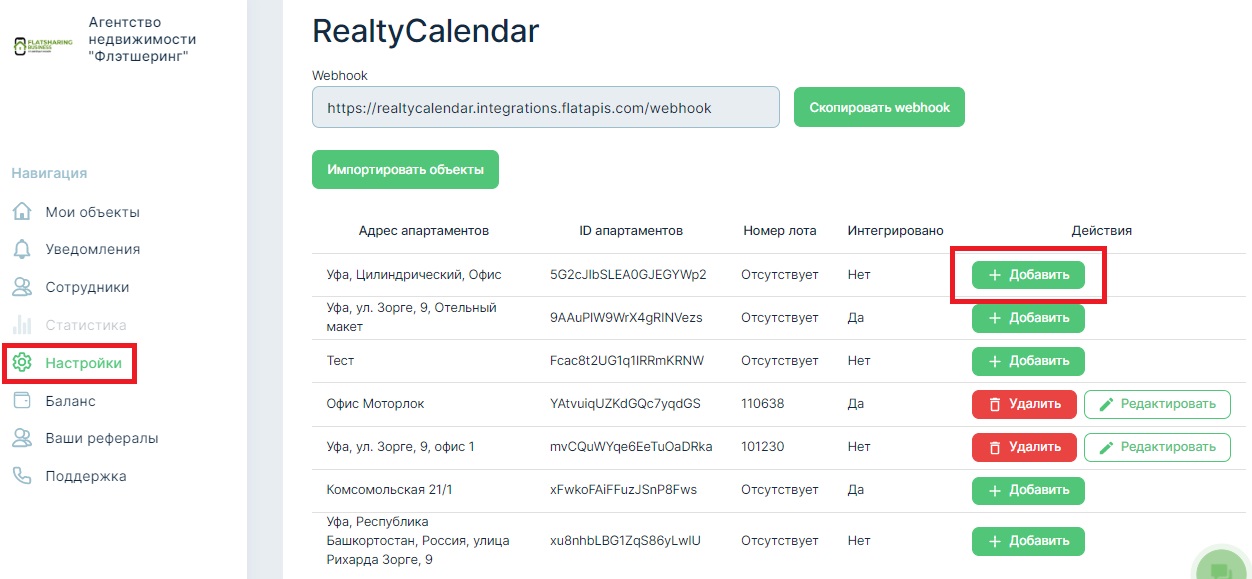Click the people icon beside Сотрудники
The width and height of the screenshot is (1252, 579).
click(x=22, y=287)
